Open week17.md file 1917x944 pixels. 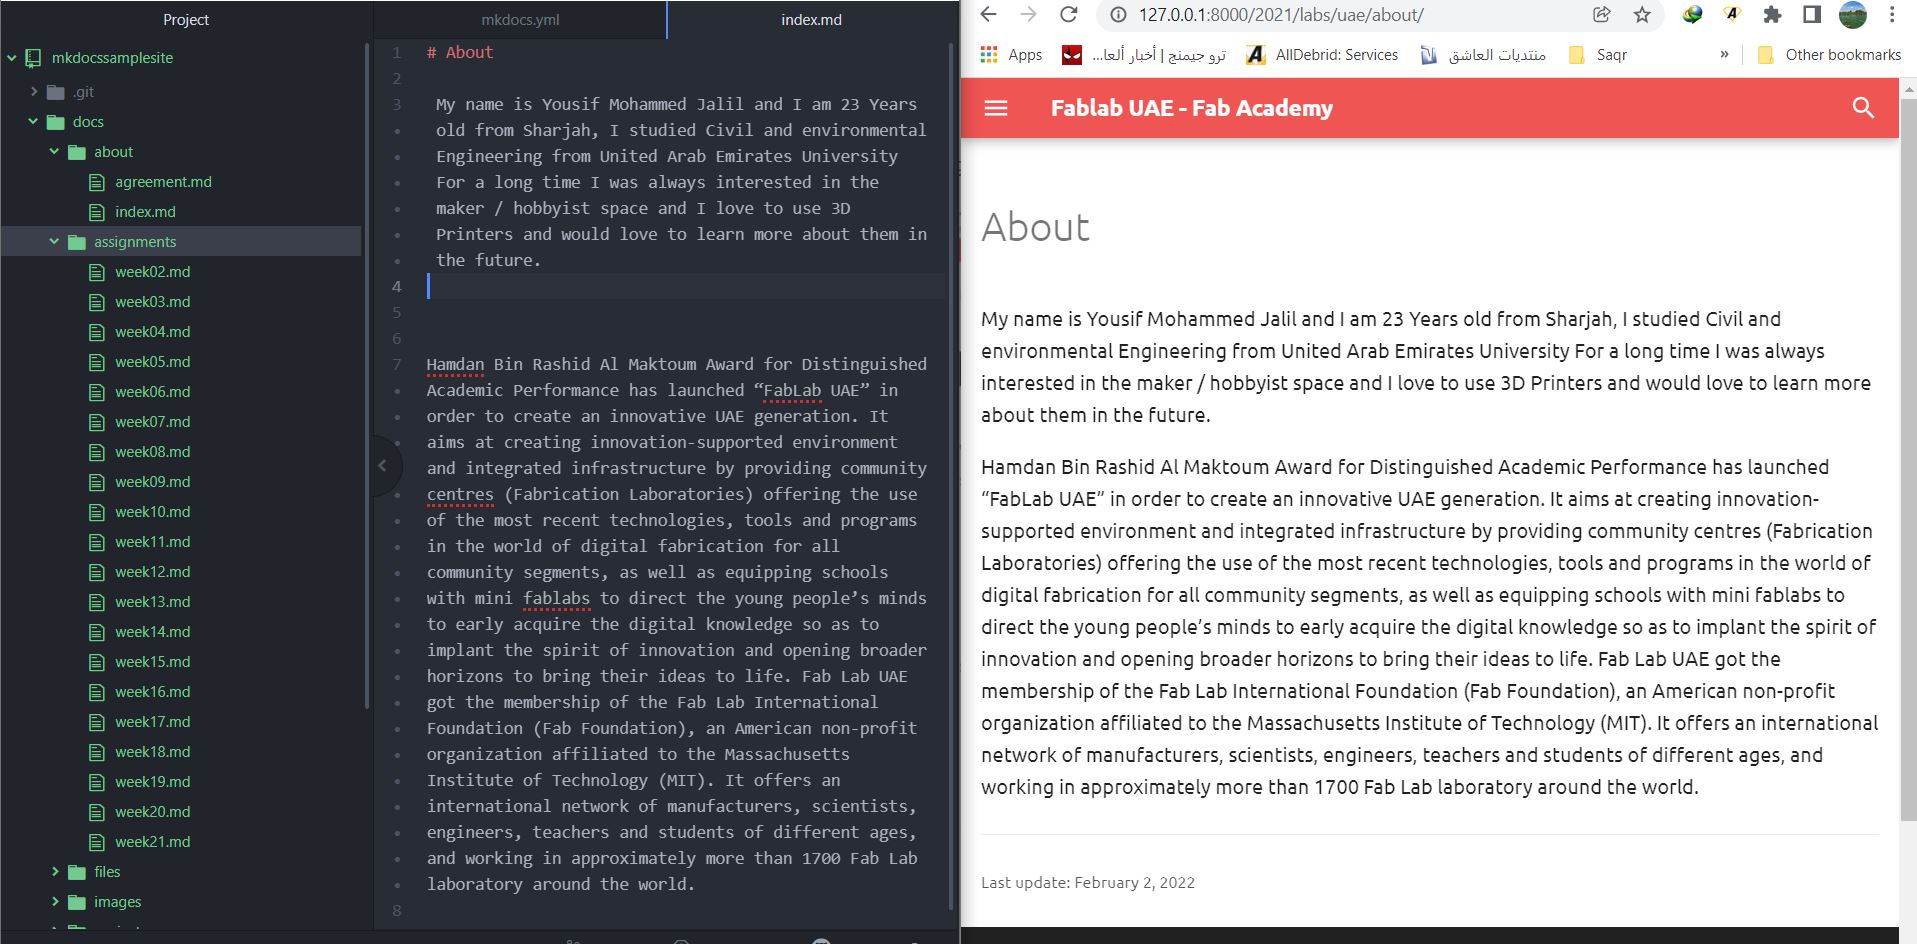(152, 722)
